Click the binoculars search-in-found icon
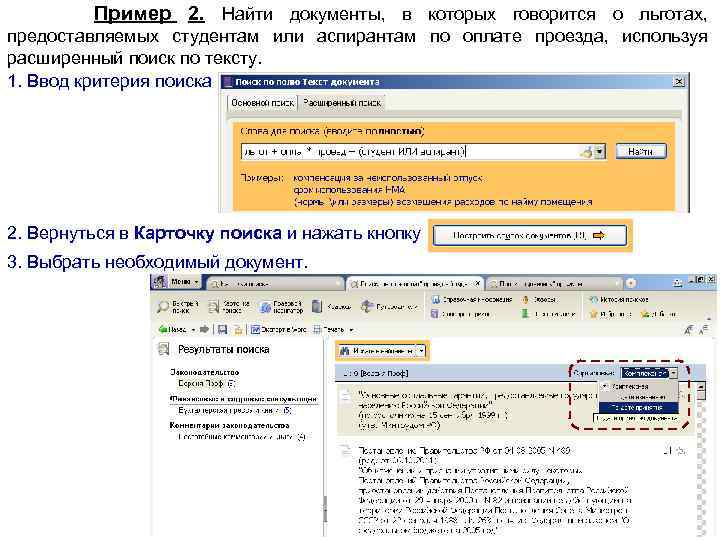 click(x=345, y=351)
